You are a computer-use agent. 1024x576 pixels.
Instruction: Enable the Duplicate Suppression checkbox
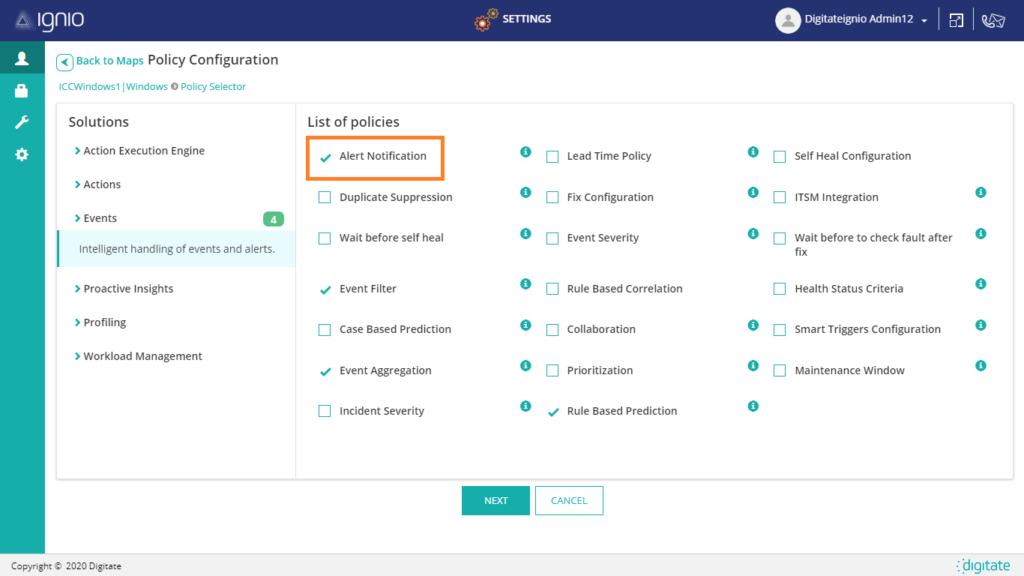click(x=324, y=198)
